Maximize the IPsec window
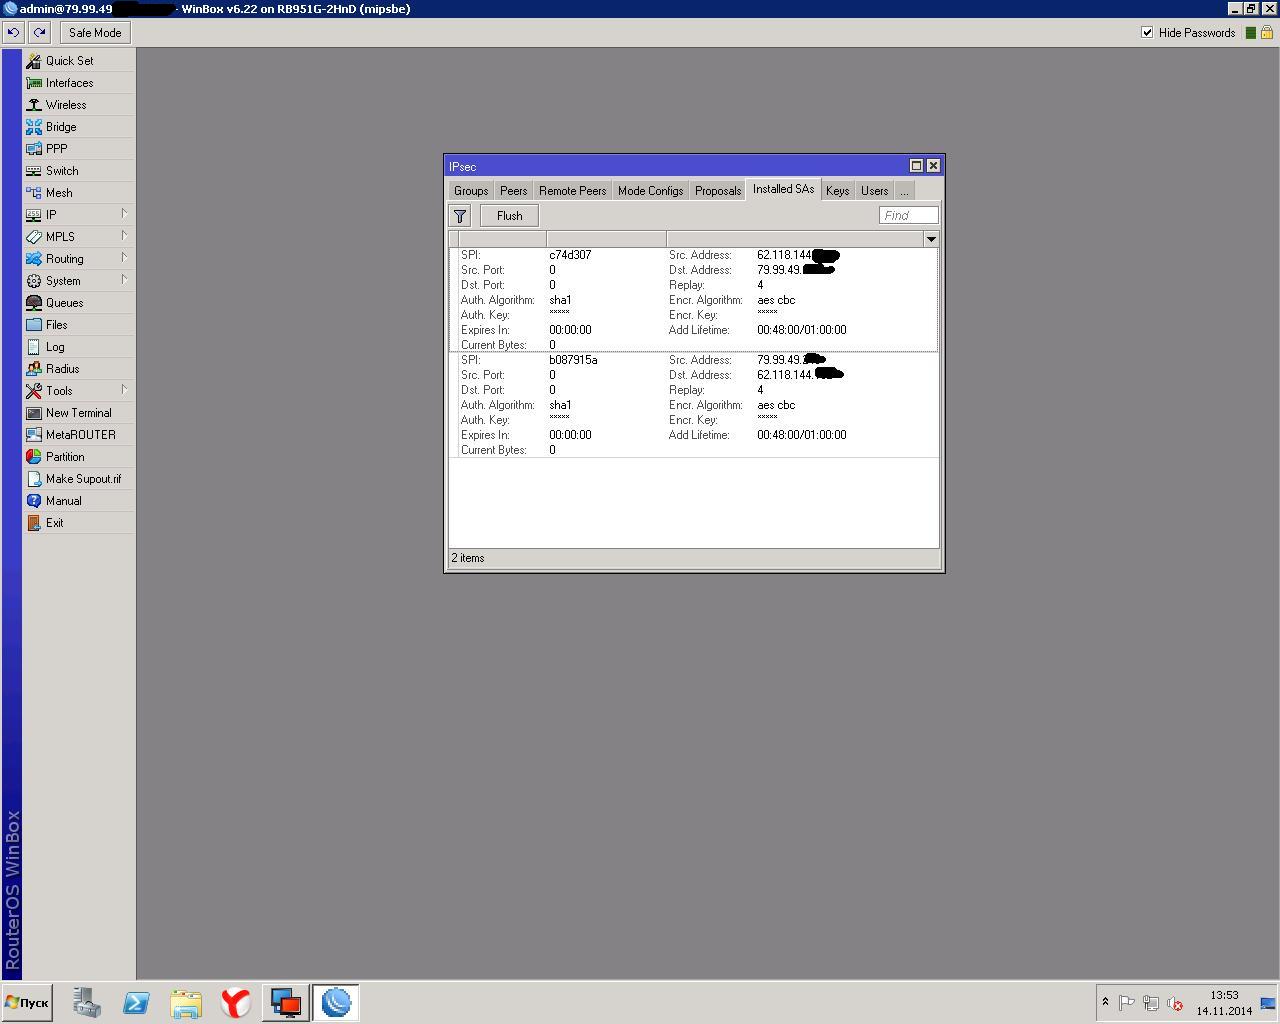The width and height of the screenshot is (1280, 1024). pyautogui.click(x=916, y=166)
